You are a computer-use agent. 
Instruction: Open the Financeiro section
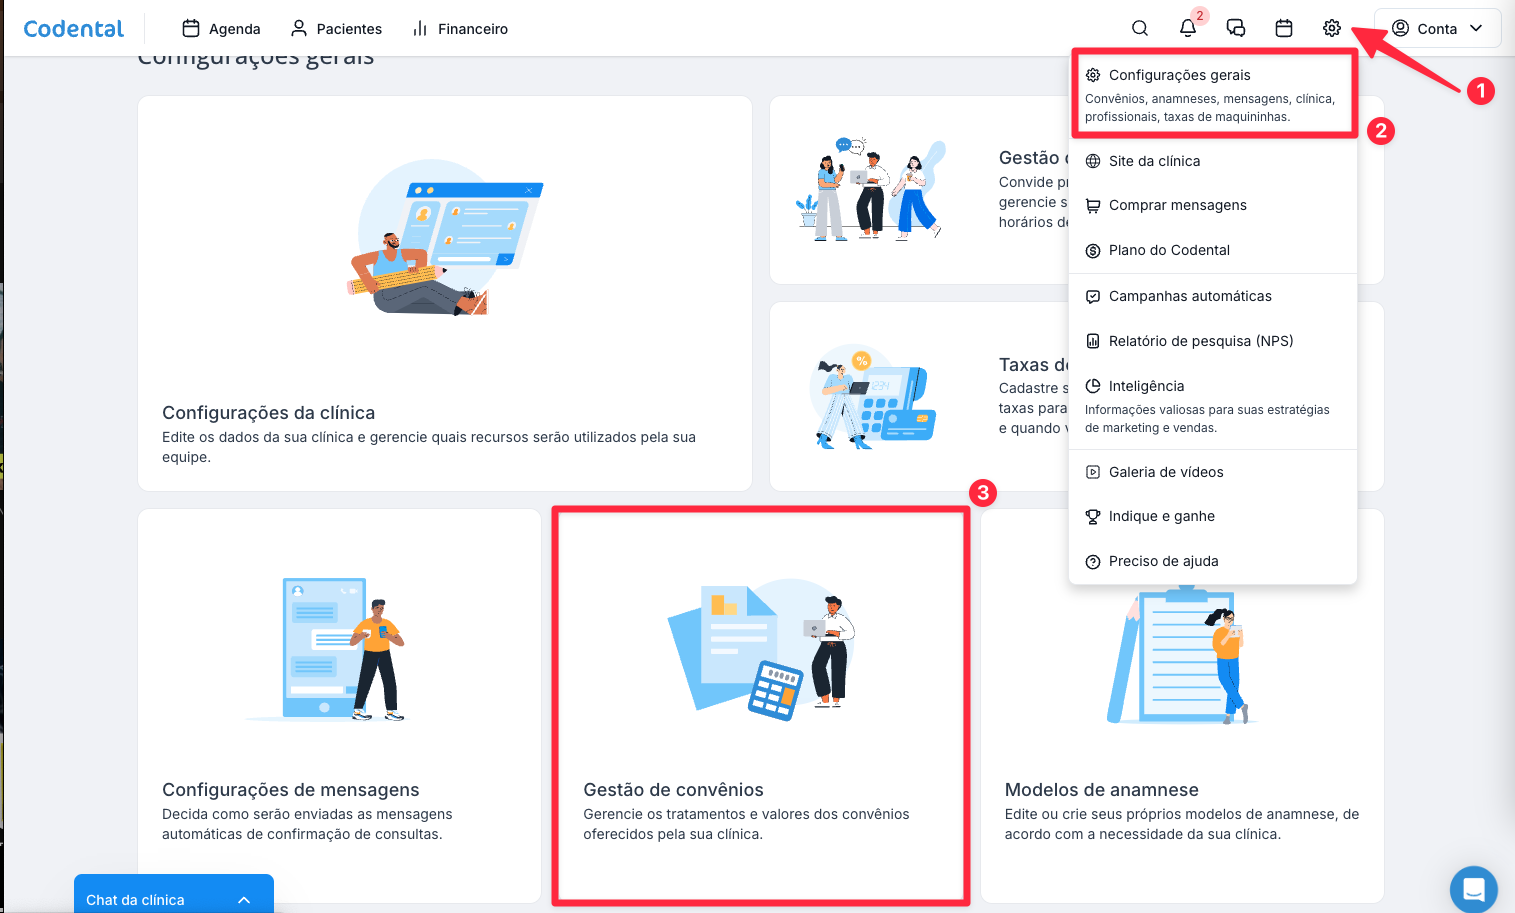(460, 28)
